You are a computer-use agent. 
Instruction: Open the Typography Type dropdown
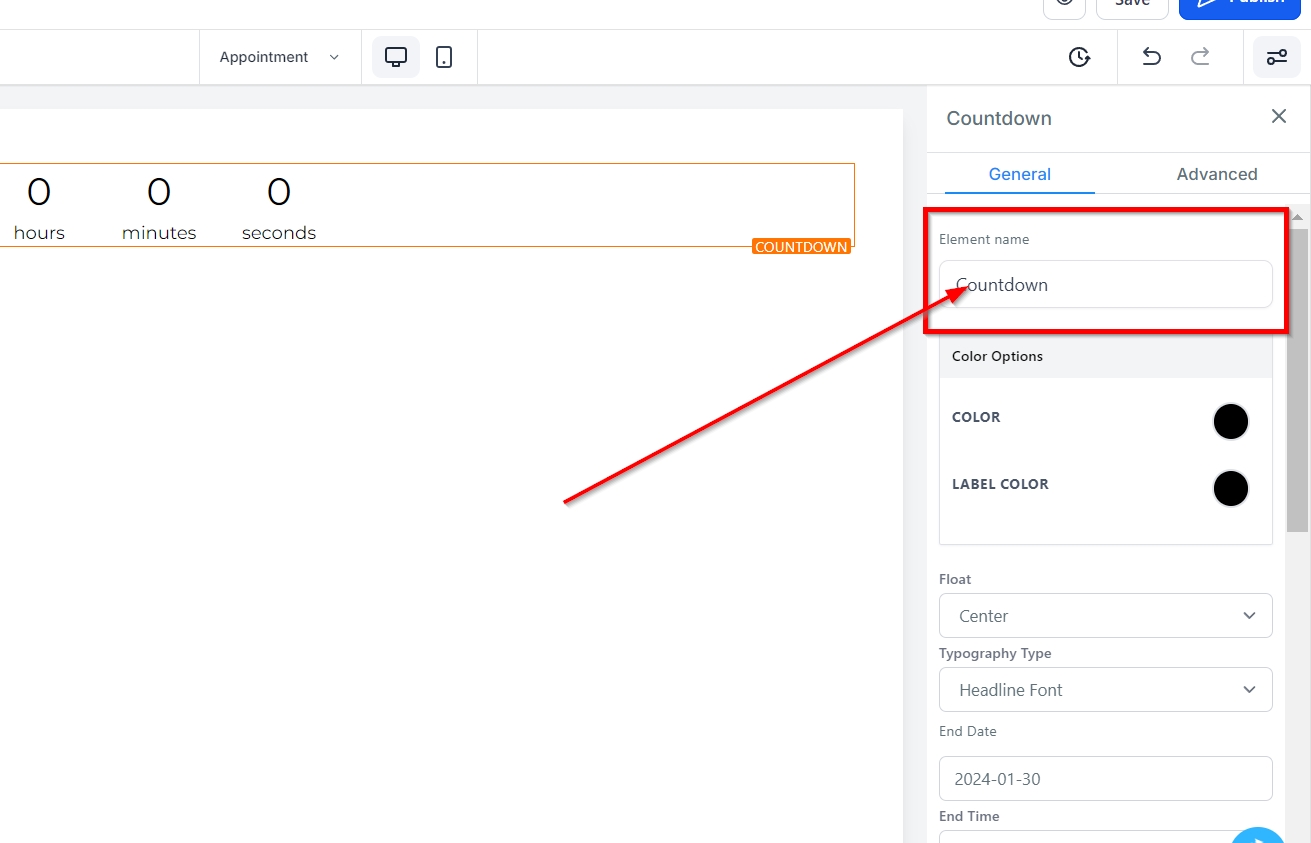(1105, 690)
